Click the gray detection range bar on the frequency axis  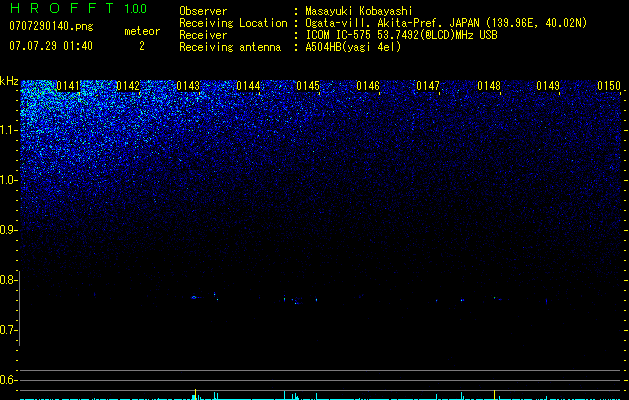tap(19, 308)
